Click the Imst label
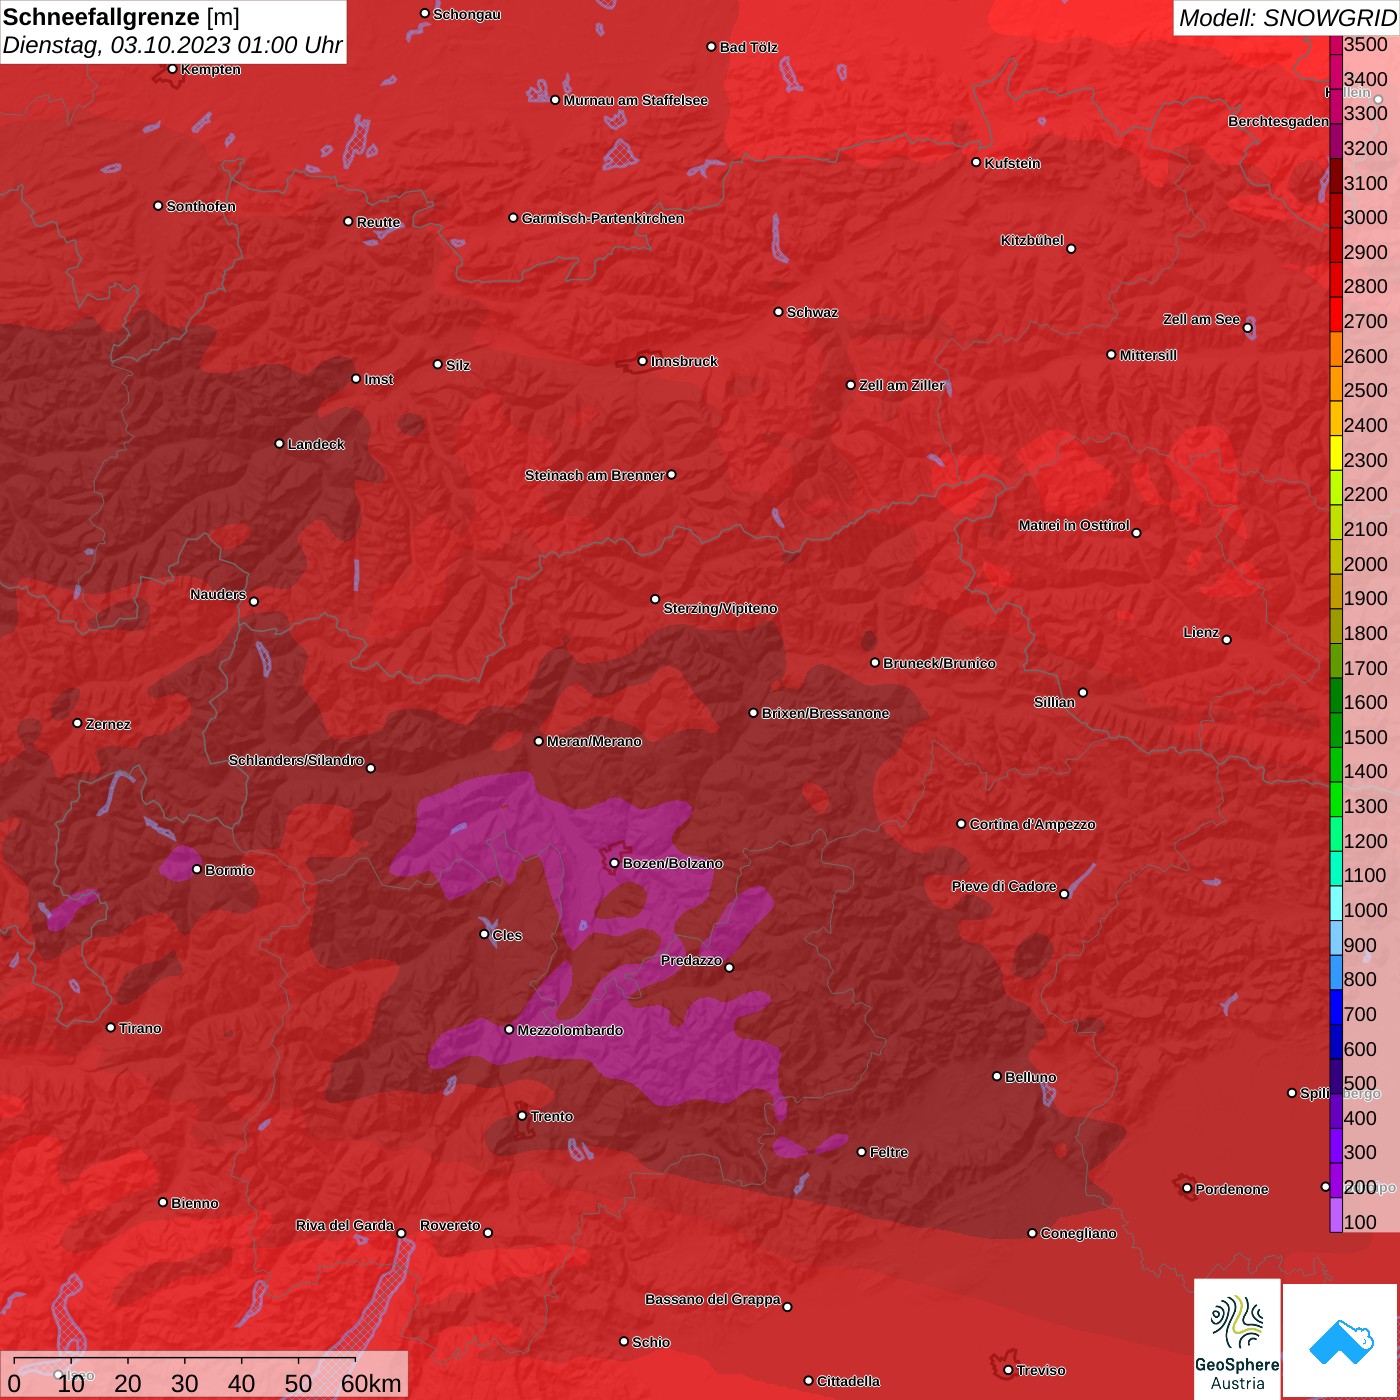1400x1400 pixels. coord(378,379)
